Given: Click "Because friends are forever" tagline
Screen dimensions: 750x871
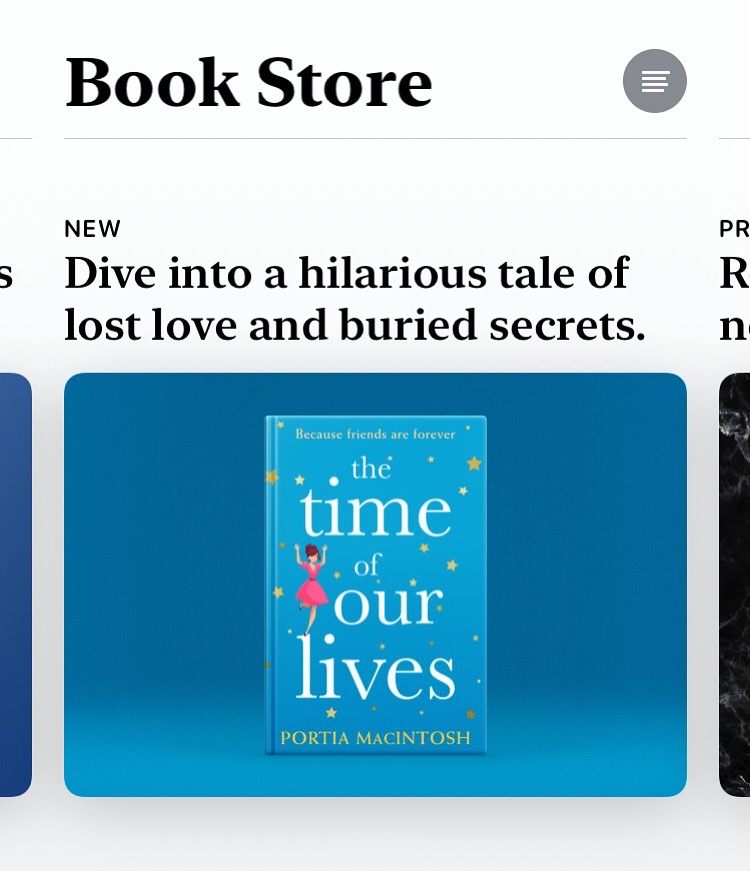Looking at the screenshot, I should click(375, 434).
